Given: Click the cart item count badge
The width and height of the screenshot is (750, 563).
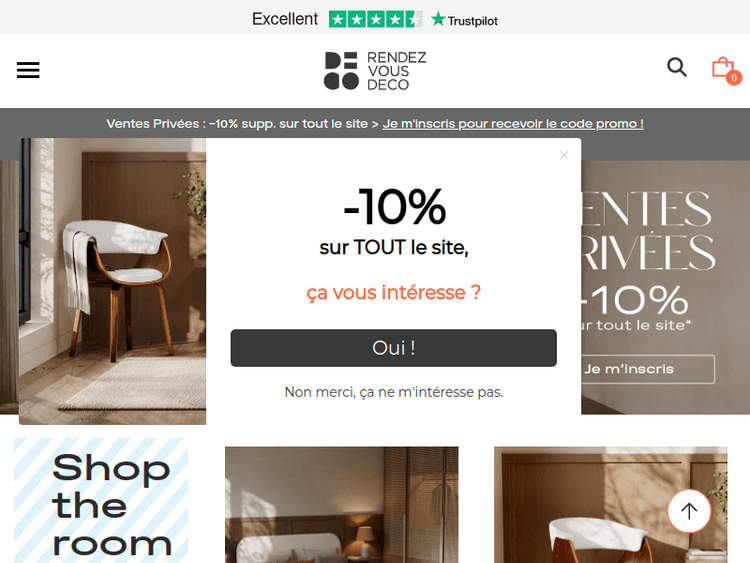Looking at the screenshot, I should click(x=734, y=77).
